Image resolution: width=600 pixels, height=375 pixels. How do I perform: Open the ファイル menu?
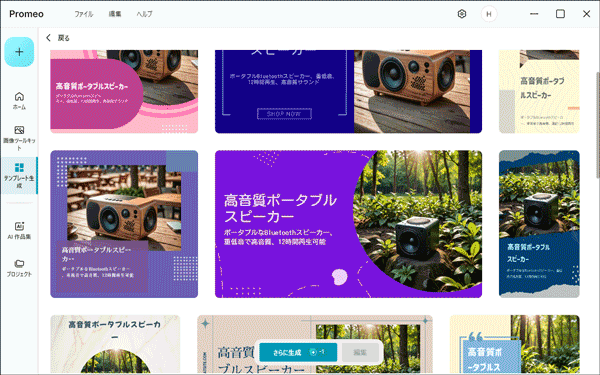tap(84, 14)
